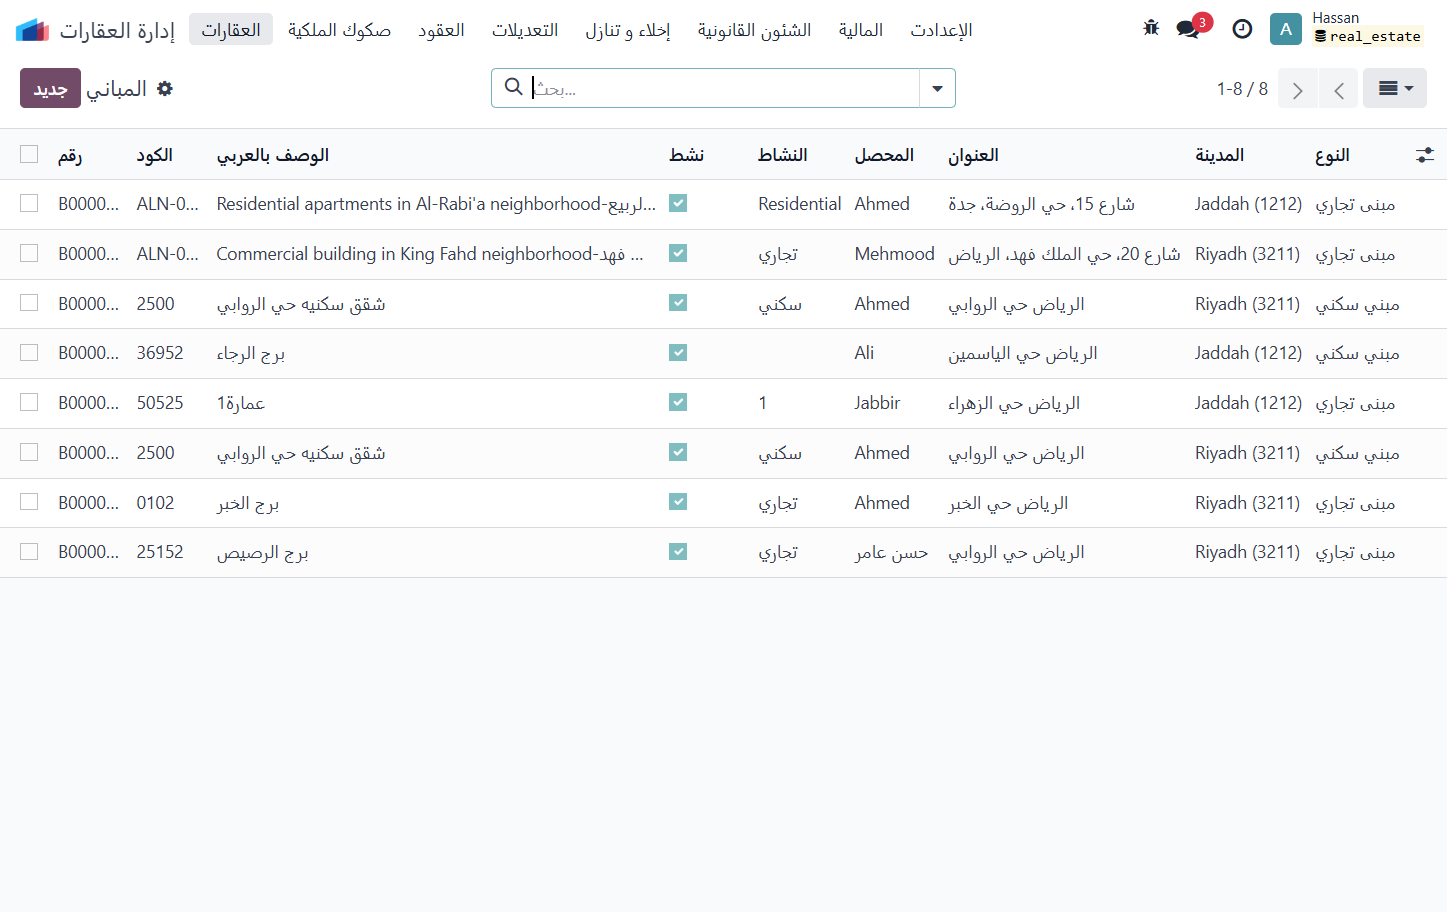Toggle active checkbox for برج الخبر row
Screen dimensions: 1447x912
[678, 502]
